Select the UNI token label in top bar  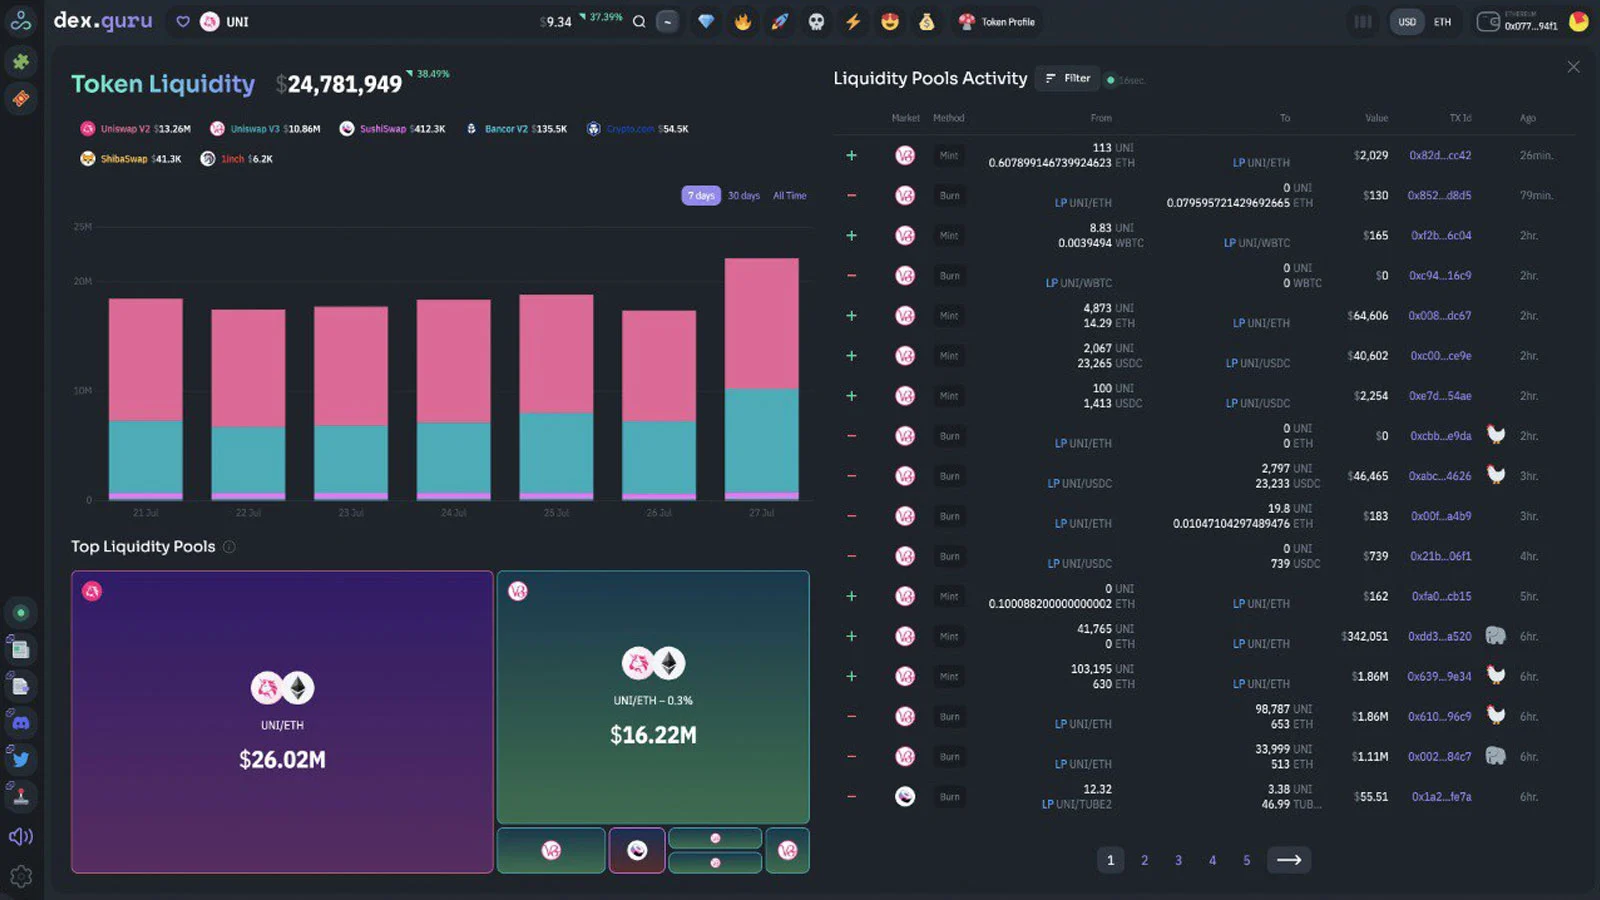237,22
